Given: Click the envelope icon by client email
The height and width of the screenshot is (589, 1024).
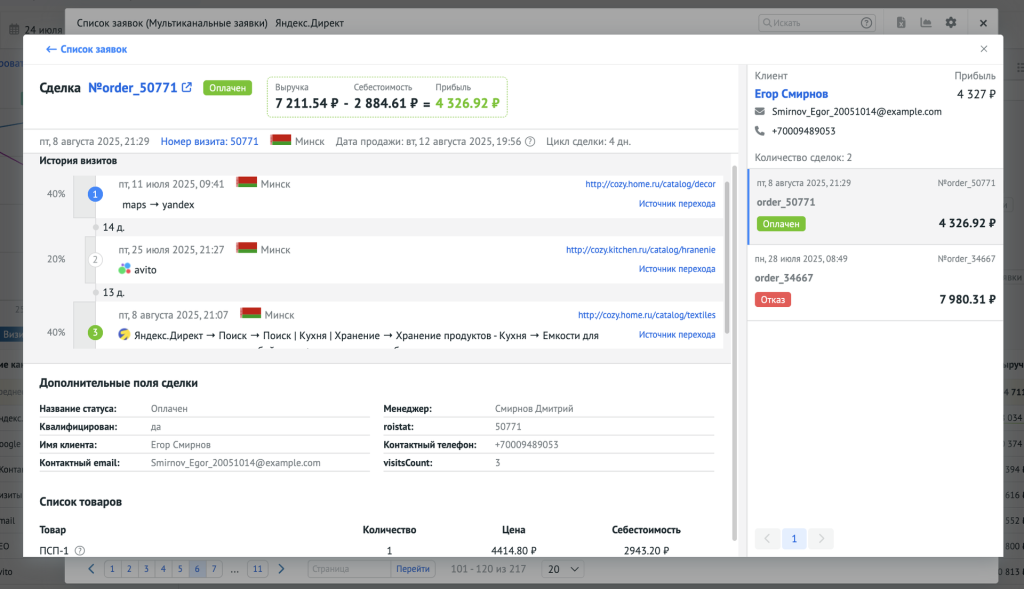Looking at the screenshot, I should (760, 112).
